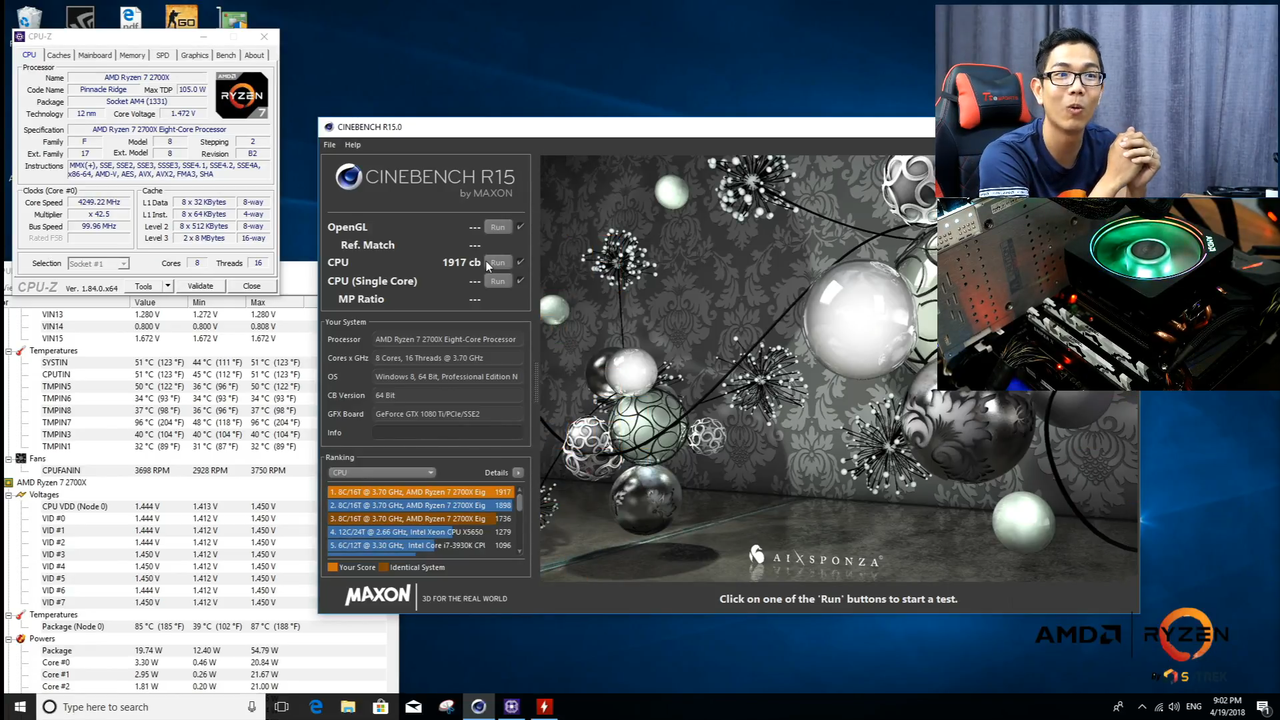The width and height of the screenshot is (1280, 720).
Task: Open the Help menu in Cinebench
Action: coord(353,145)
